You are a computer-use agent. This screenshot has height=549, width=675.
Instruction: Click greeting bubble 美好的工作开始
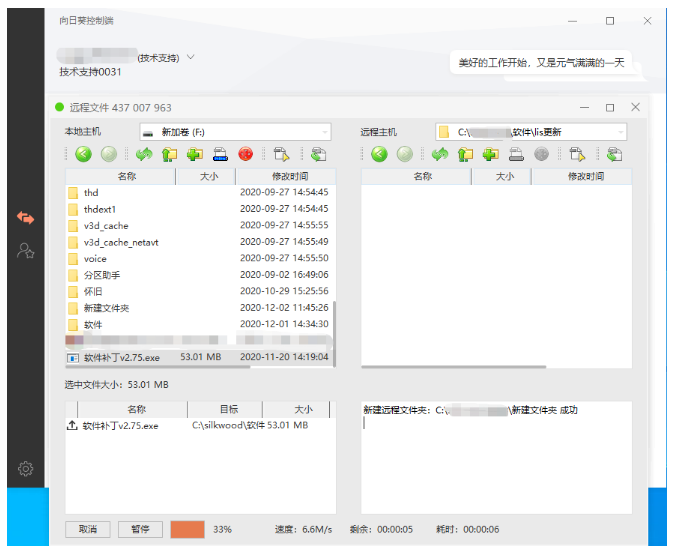(541, 63)
